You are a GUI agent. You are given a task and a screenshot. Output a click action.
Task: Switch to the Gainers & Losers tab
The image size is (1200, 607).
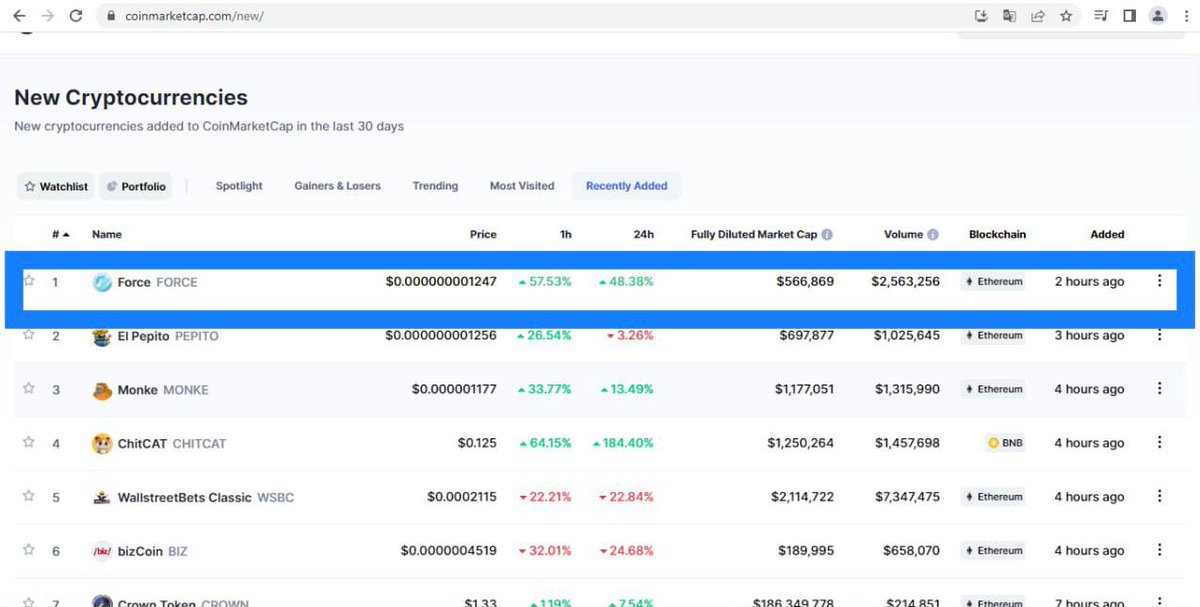[336, 186]
